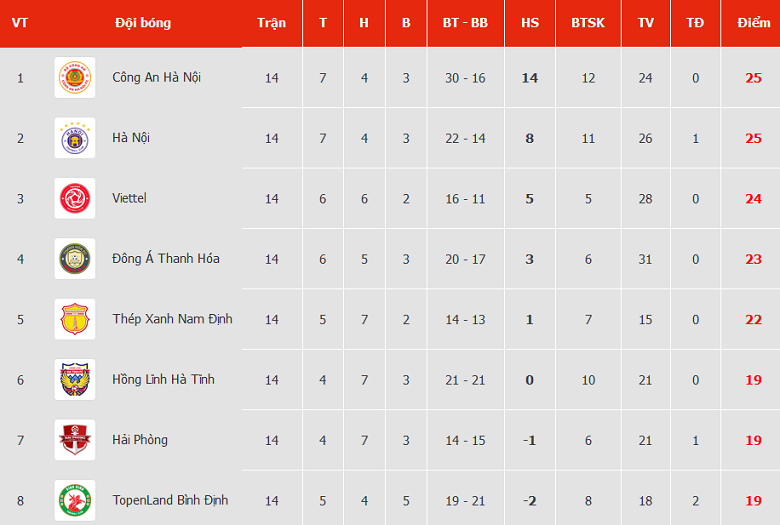Image resolution: width=780 pixels, height=525 pixels.
Task: Click the BTSK column header
Action: pyautogui.click(x=588, y=23)
